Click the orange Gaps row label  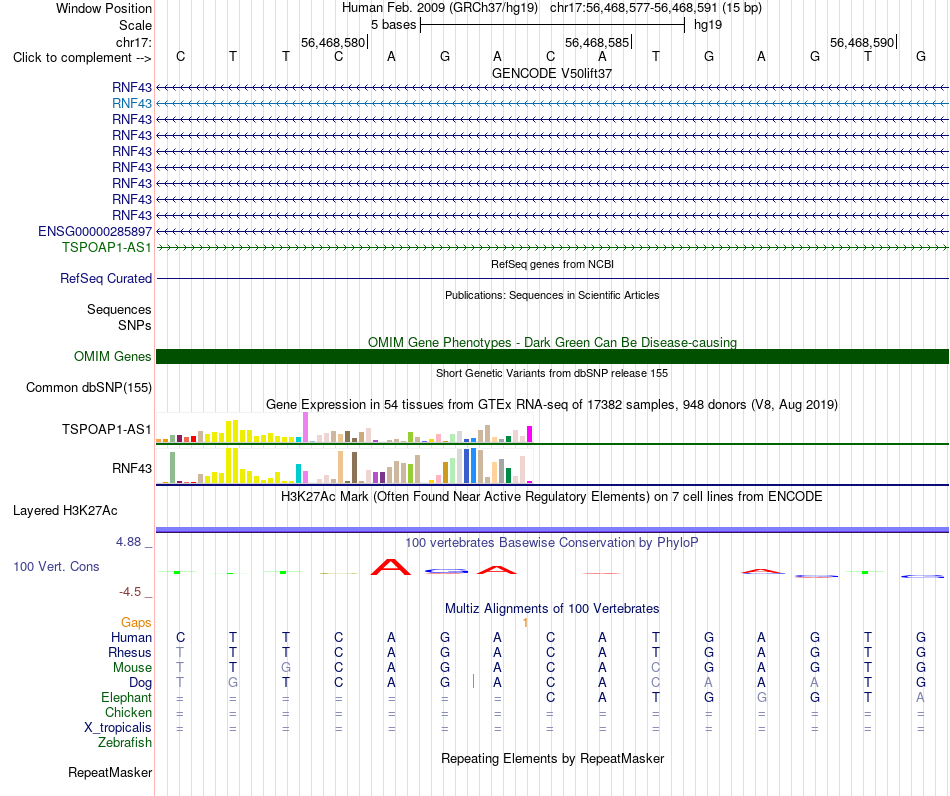click(x=136, y=623)
